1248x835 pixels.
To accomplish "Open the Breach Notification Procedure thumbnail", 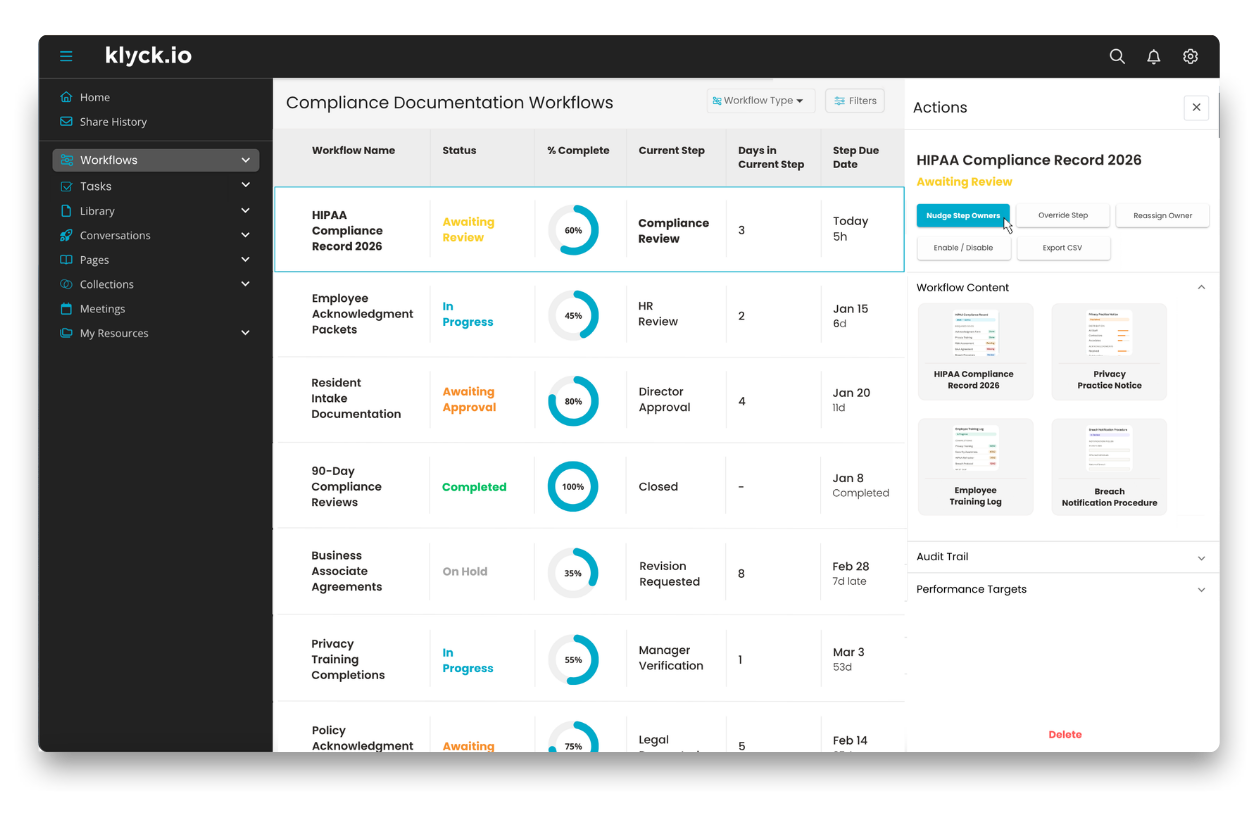I will 1109,467.
